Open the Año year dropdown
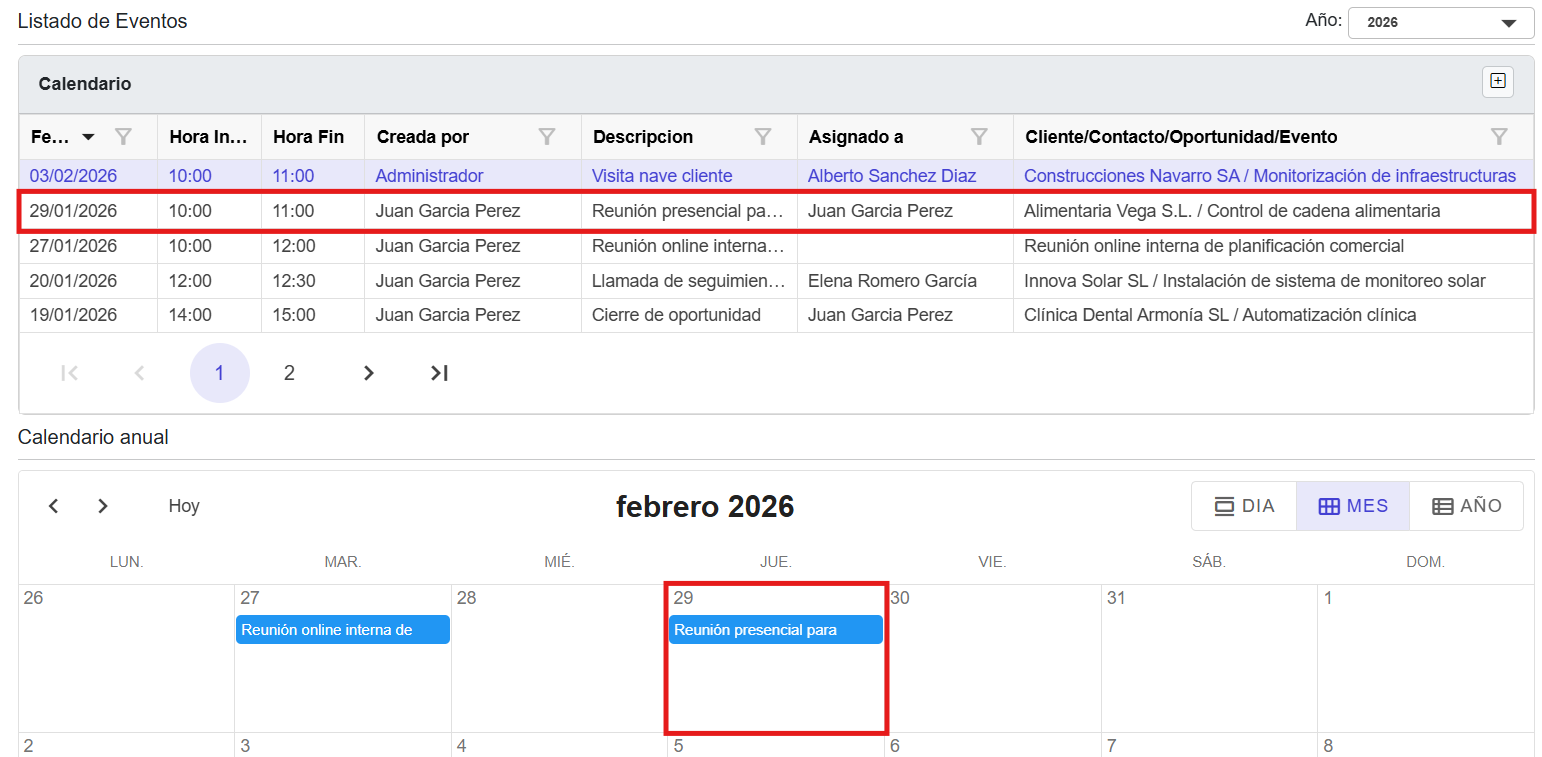Image resolution: width=1542 pixels, height=757 pixels. pyautogui.click(x=1440, y=23)
